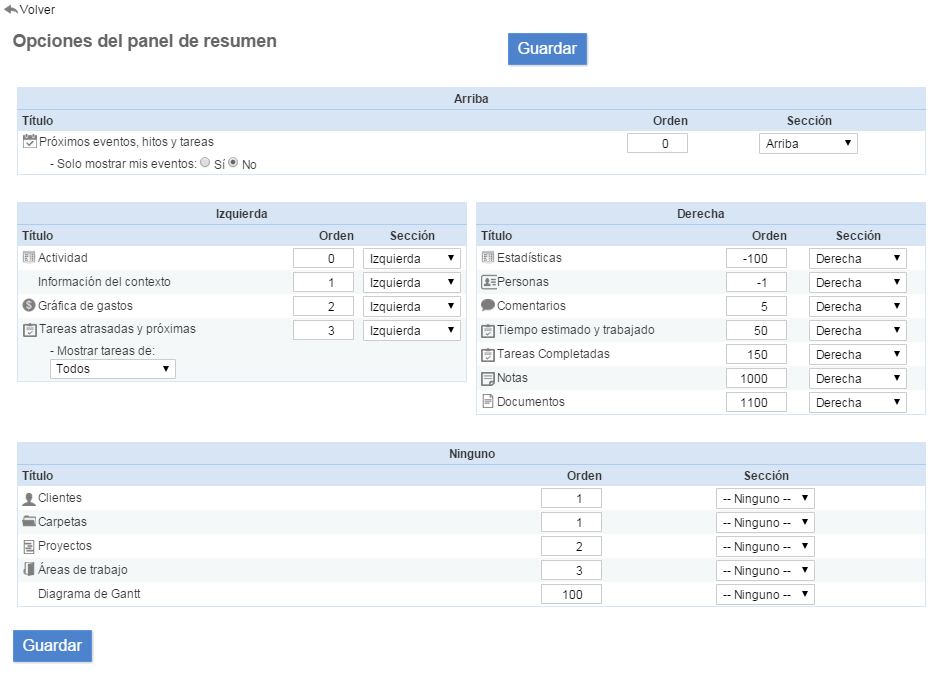Select Sí for Solo mostrar mis eventos
This screenshot has width=943, height=686.
[205, 163]
